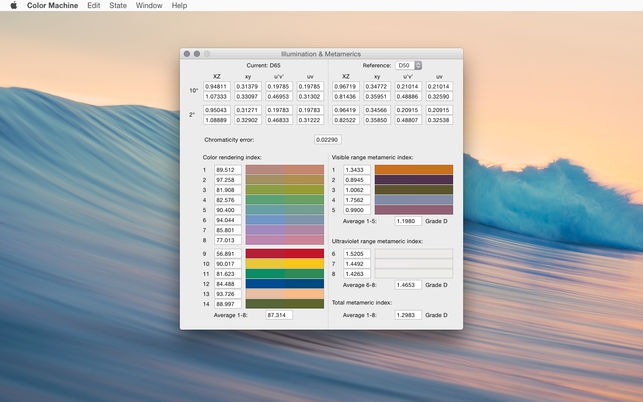Select color rendering swatch 4 green
This screenshot has height=402, width=643.
coord(285,200)
